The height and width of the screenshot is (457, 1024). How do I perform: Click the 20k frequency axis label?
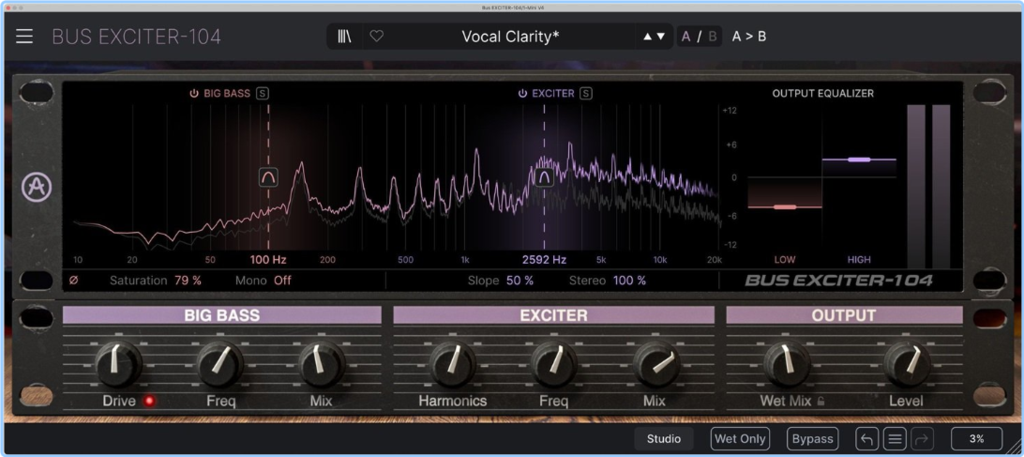[x=714, y=260]
